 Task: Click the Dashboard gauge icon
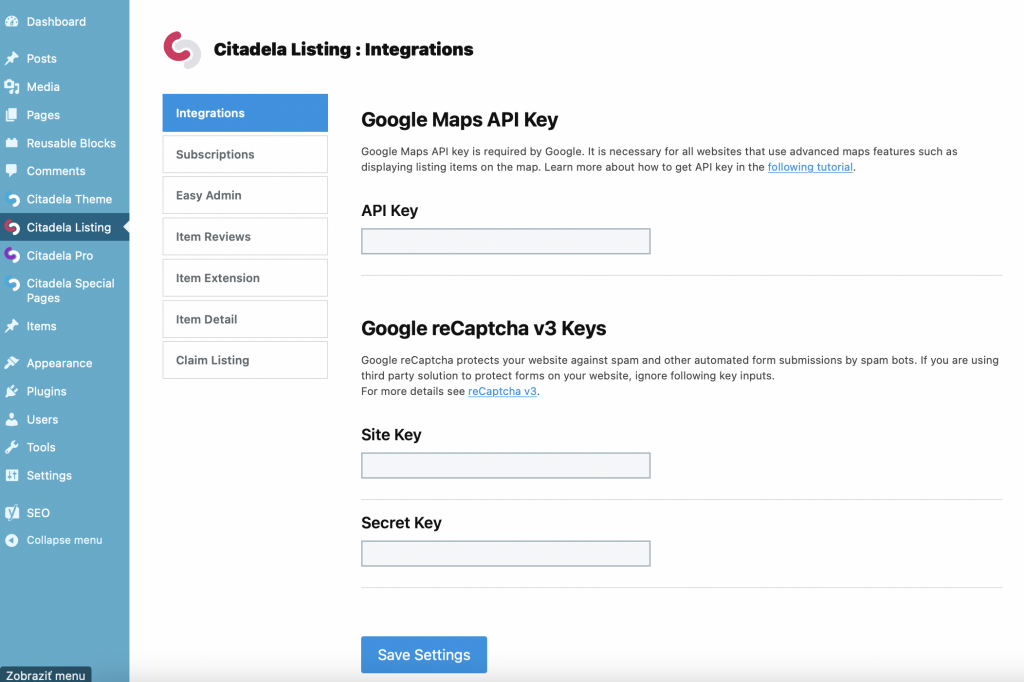point(12,22)
